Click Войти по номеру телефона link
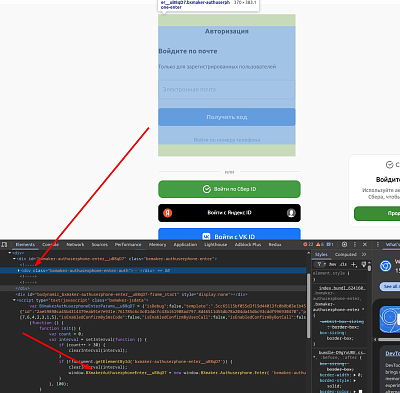Image resolution: width=400 pixels, height=393 pixels. point(227,140)
